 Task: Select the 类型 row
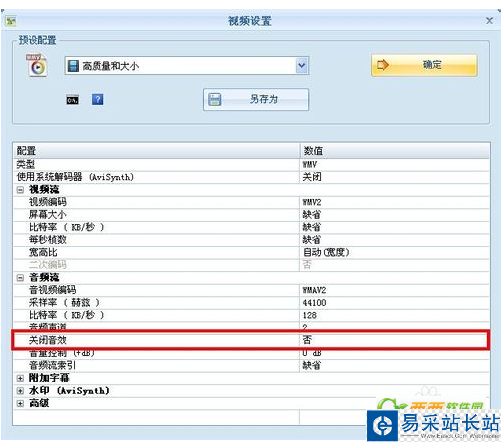click(x=251, y=164)
